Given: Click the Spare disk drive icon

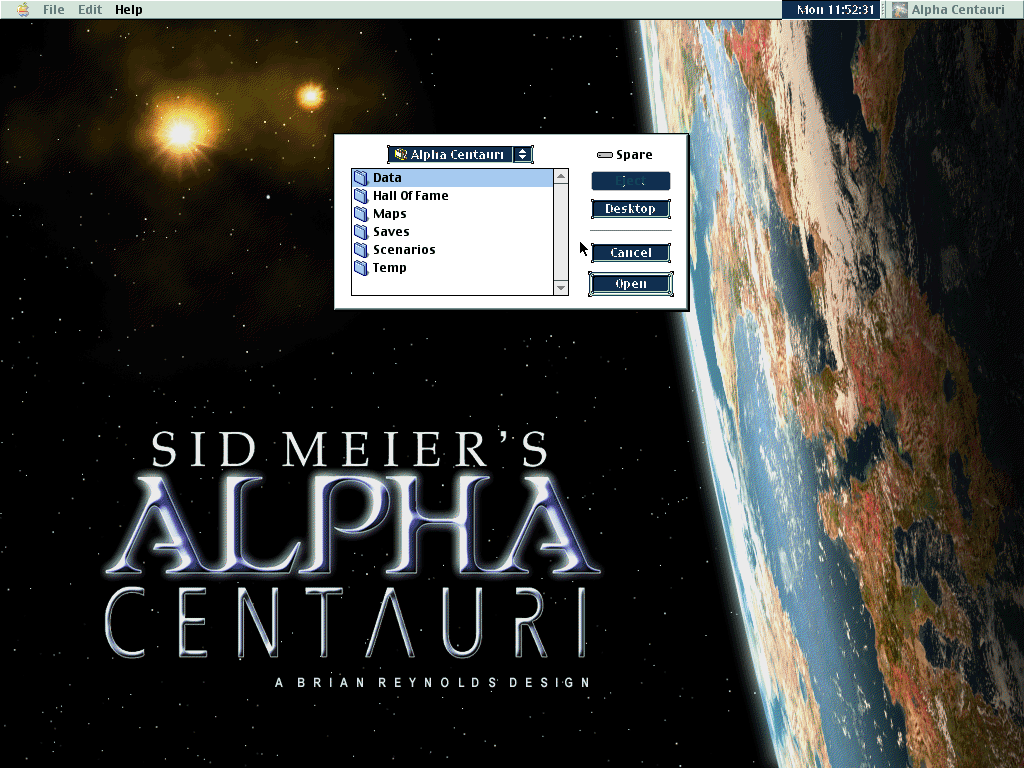Looking at the screenshot, I should (x=604, y=155).
